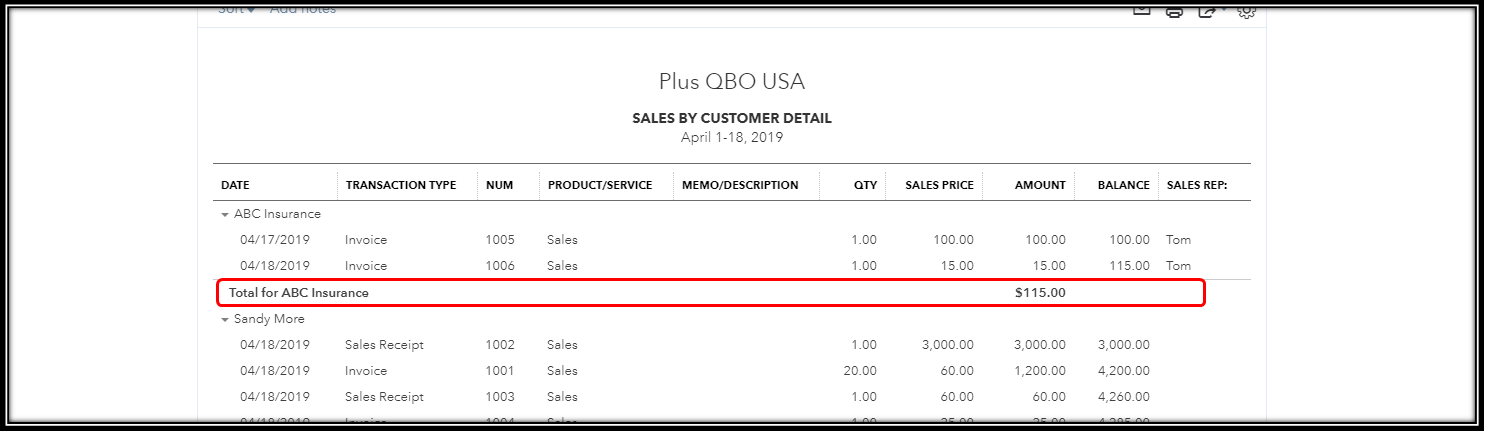This screenshot has width=1485, height=432.
Task: Collapse the ABC Insurance group
Action: [x=225, y=214]
